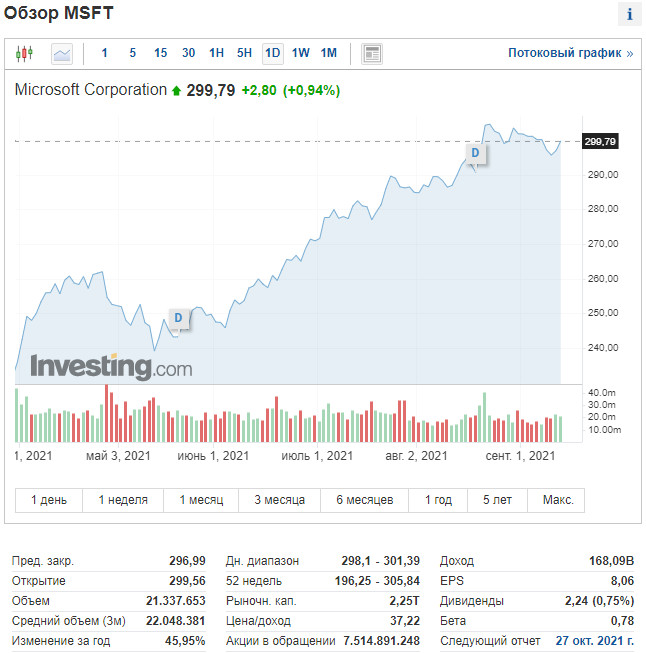646x653 pixels.
Task: Select the 1D daily interval
Action: (272, 53)
